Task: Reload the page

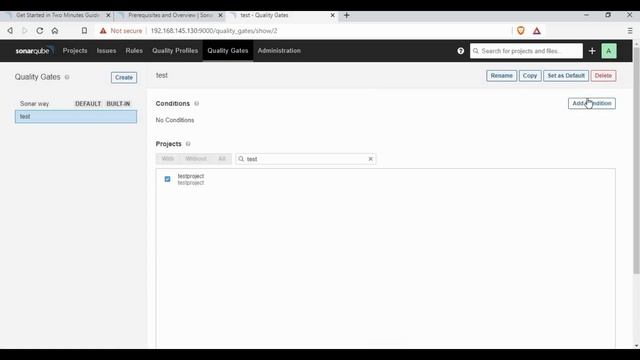Action: click(x=40, y=31)
